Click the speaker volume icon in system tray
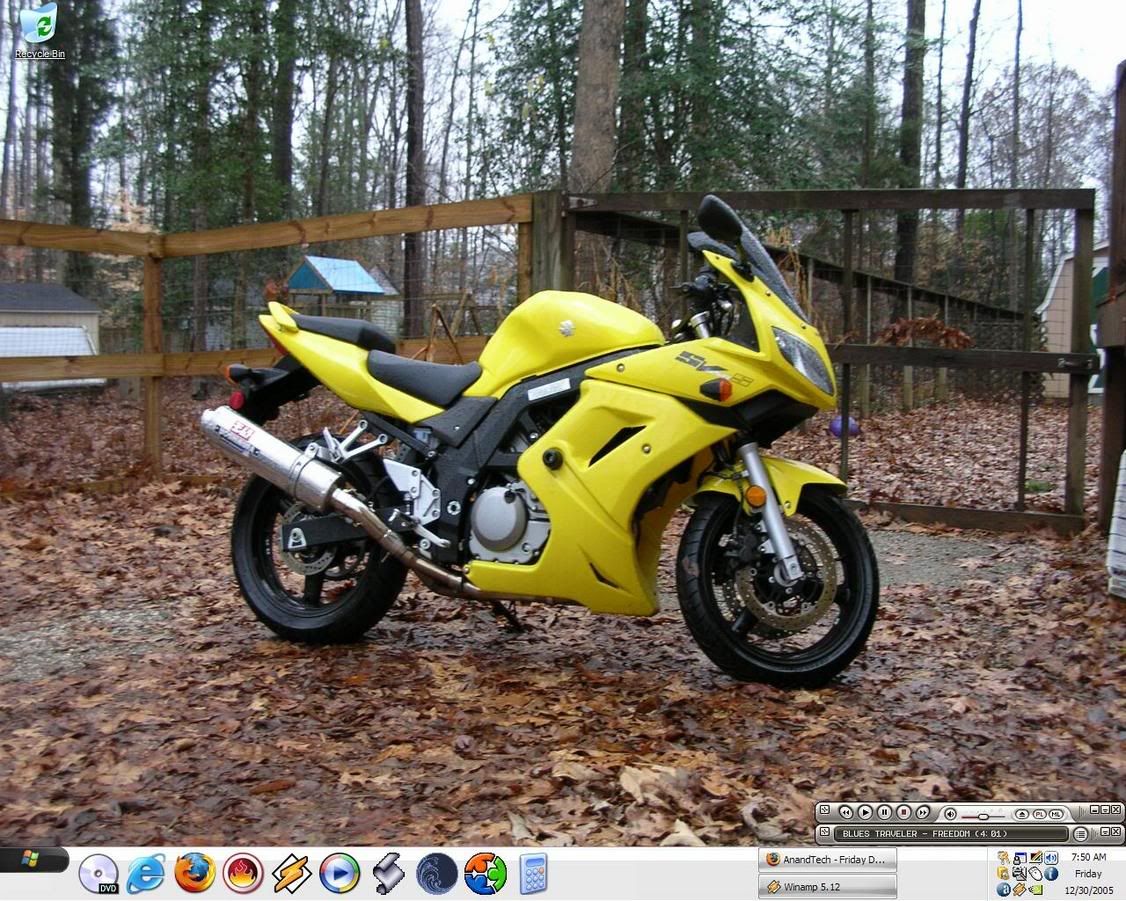This screenshot has height=901, width=1126. pos(1050,858)
